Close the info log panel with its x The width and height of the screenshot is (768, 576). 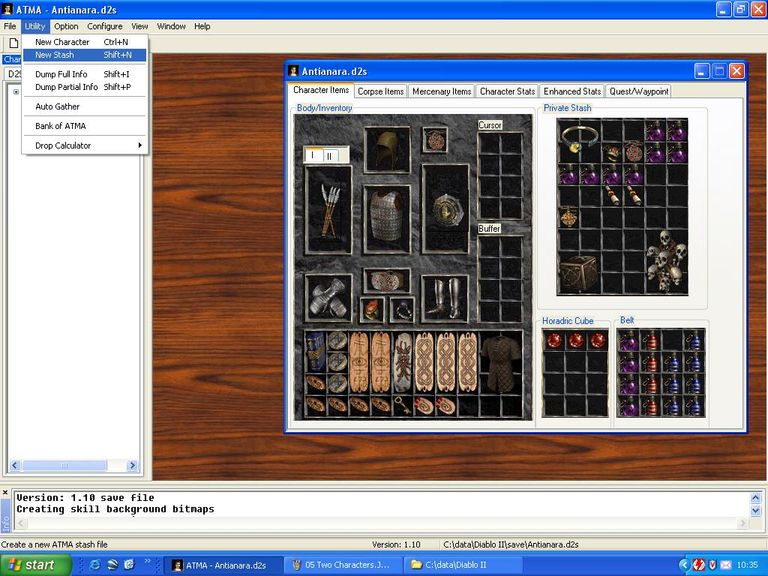(x=5, y=492)
